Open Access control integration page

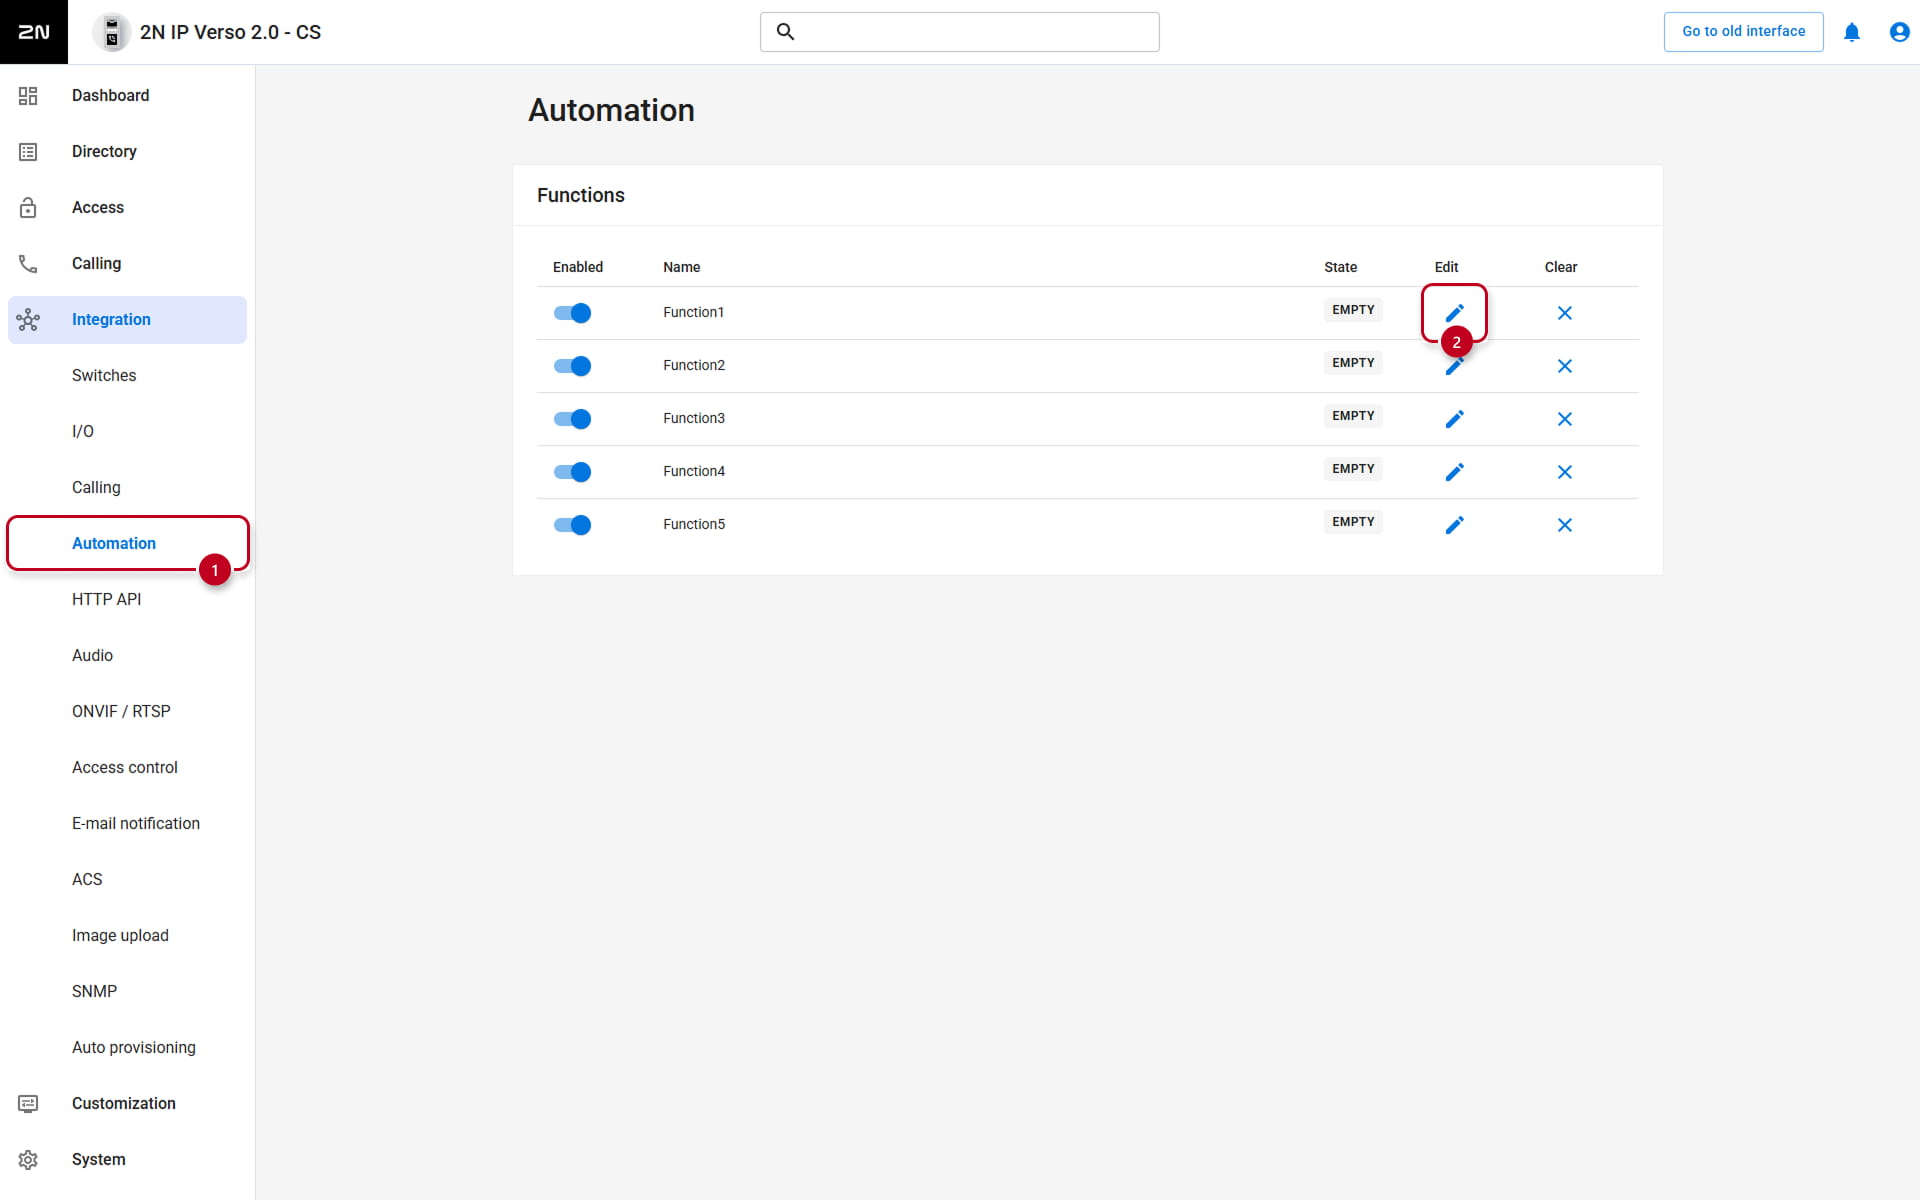pos(127,768)
